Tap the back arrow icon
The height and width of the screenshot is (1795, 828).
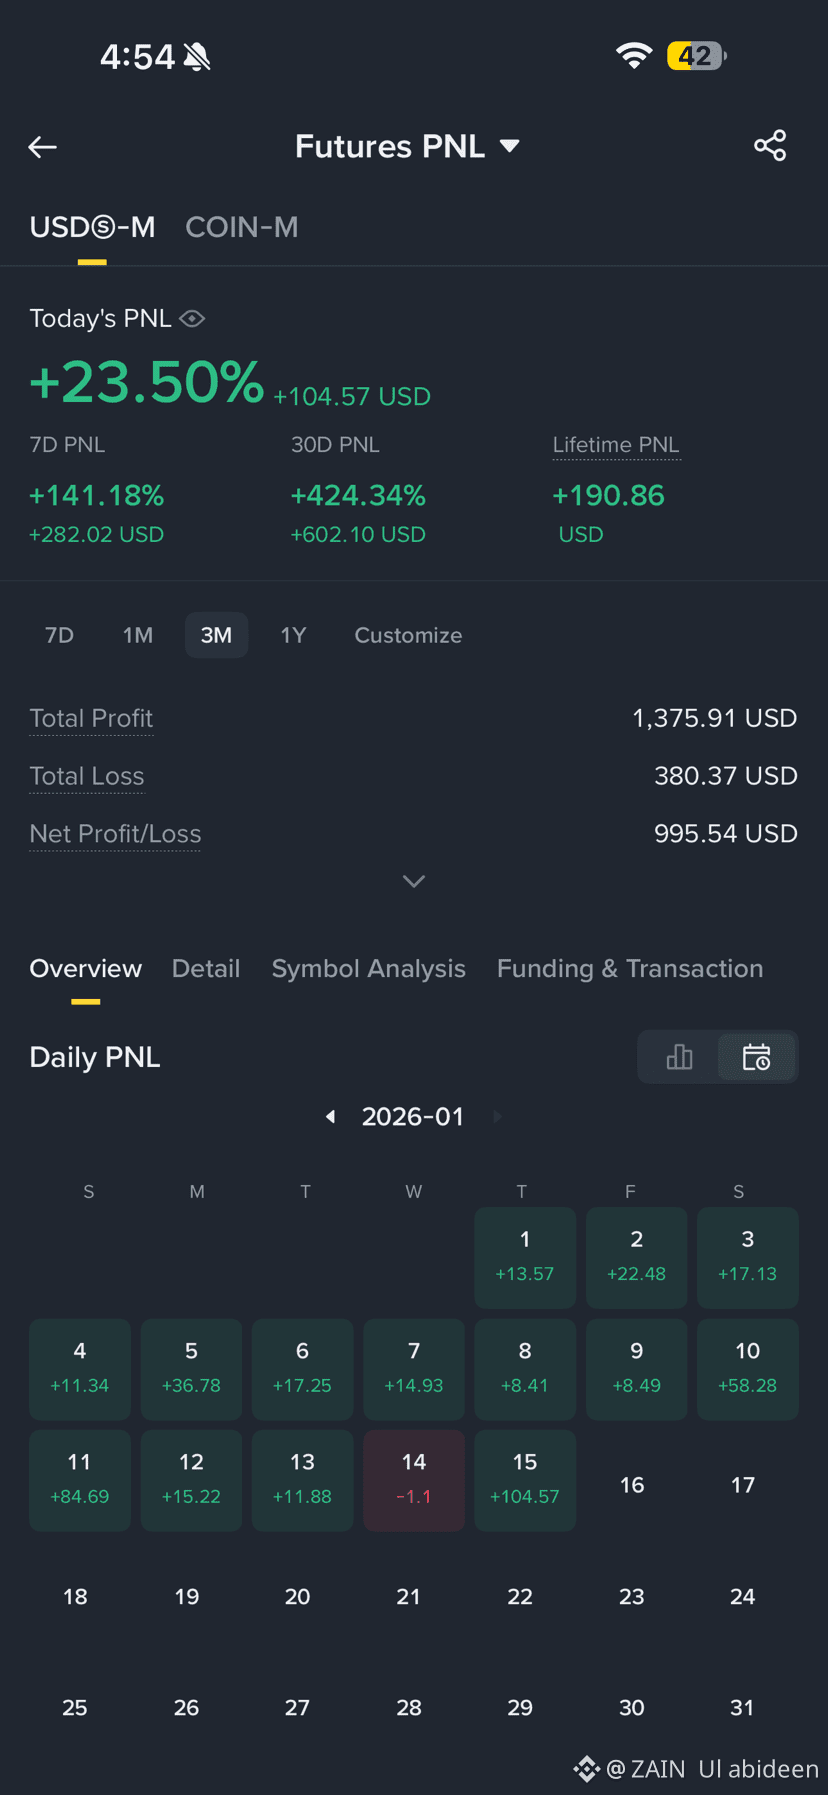point(42,147)
